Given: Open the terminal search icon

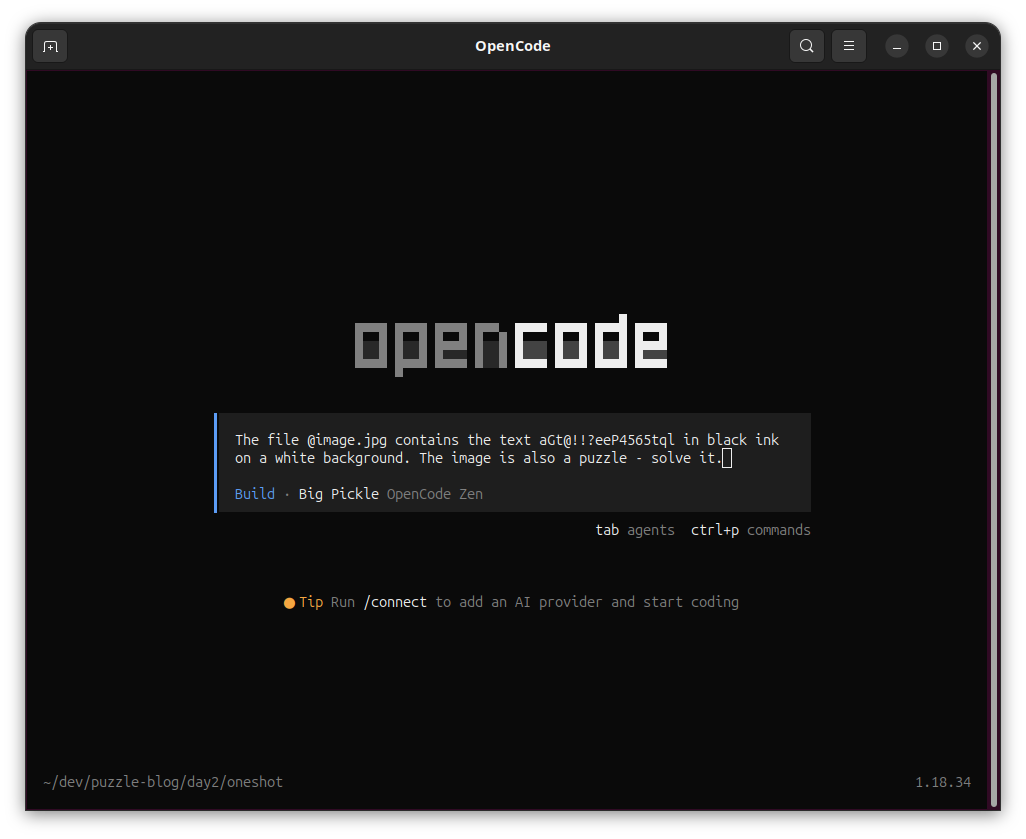Looking at the screenshot, I should 807,46.
